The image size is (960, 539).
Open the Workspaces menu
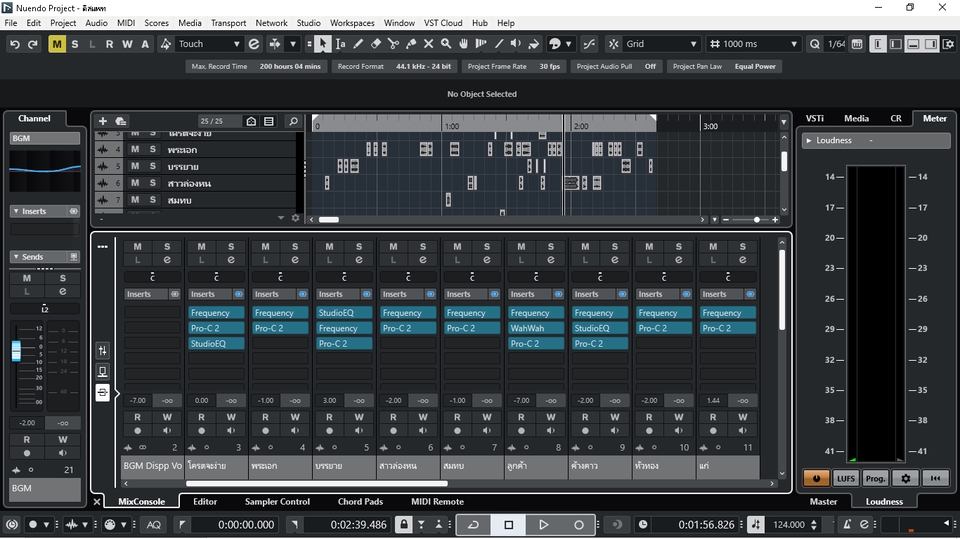[x=352, y=23]
